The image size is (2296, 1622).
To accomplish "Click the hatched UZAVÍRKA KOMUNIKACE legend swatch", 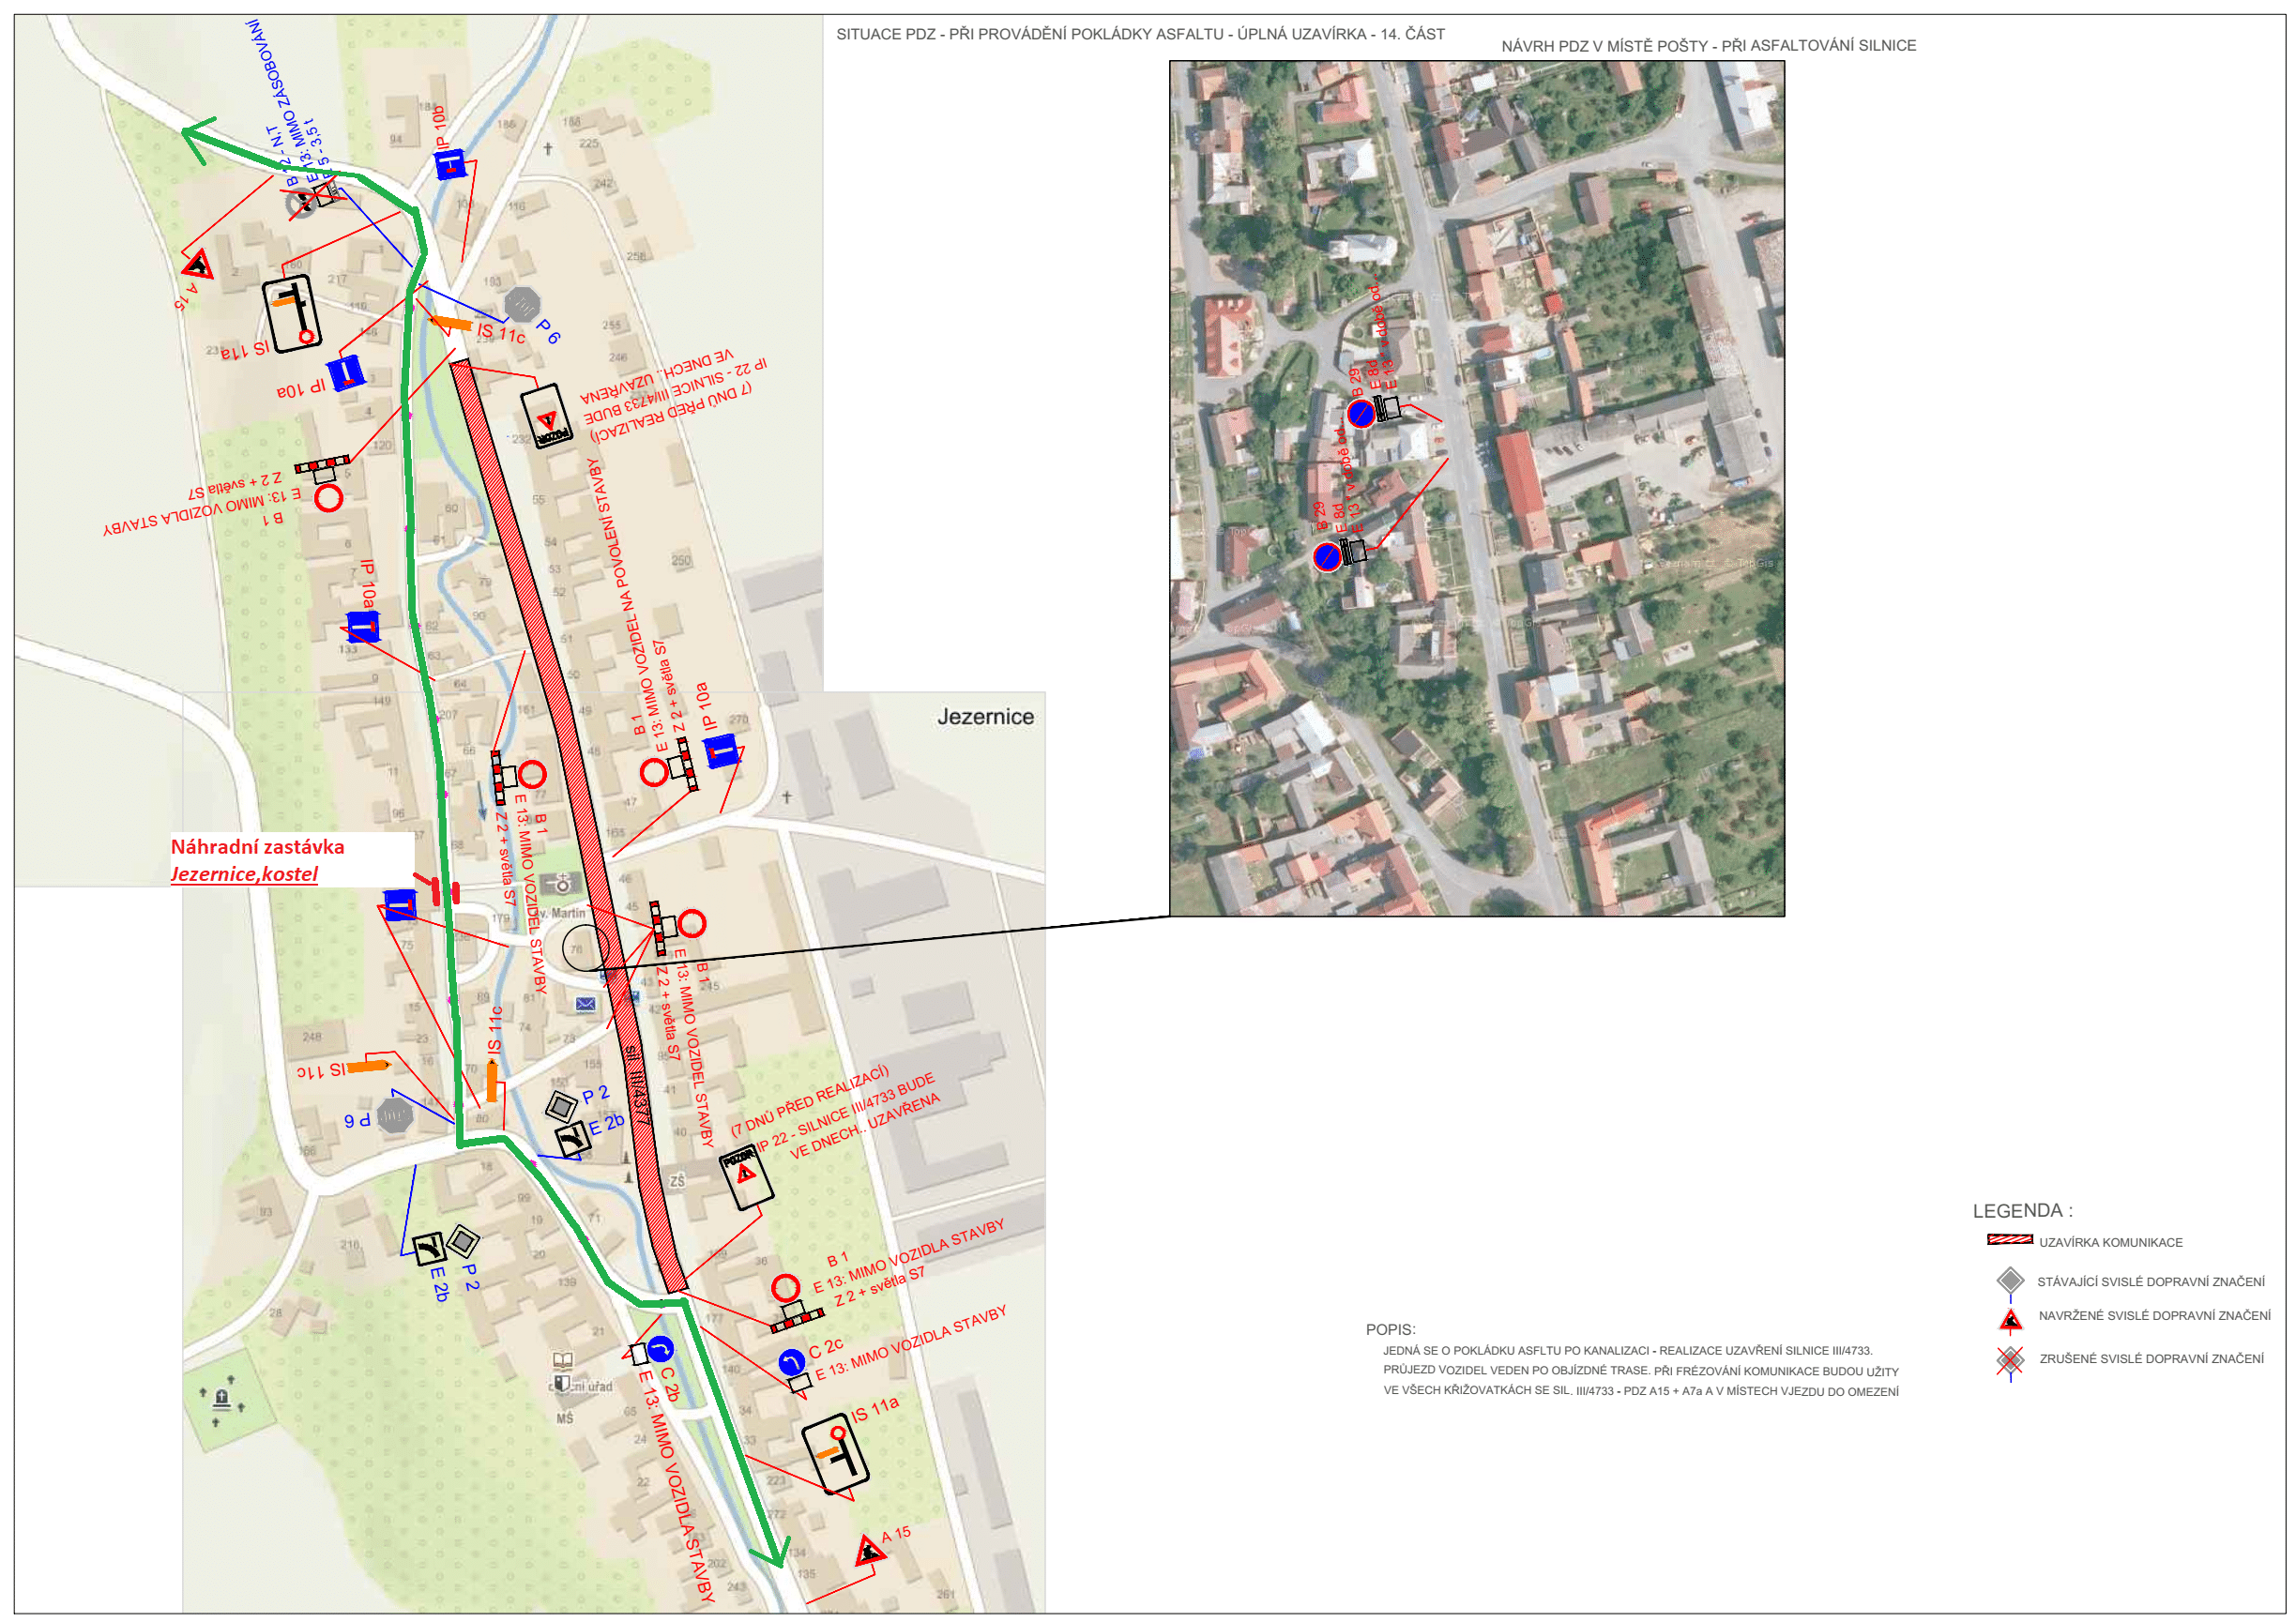I will [2009, 1240].
